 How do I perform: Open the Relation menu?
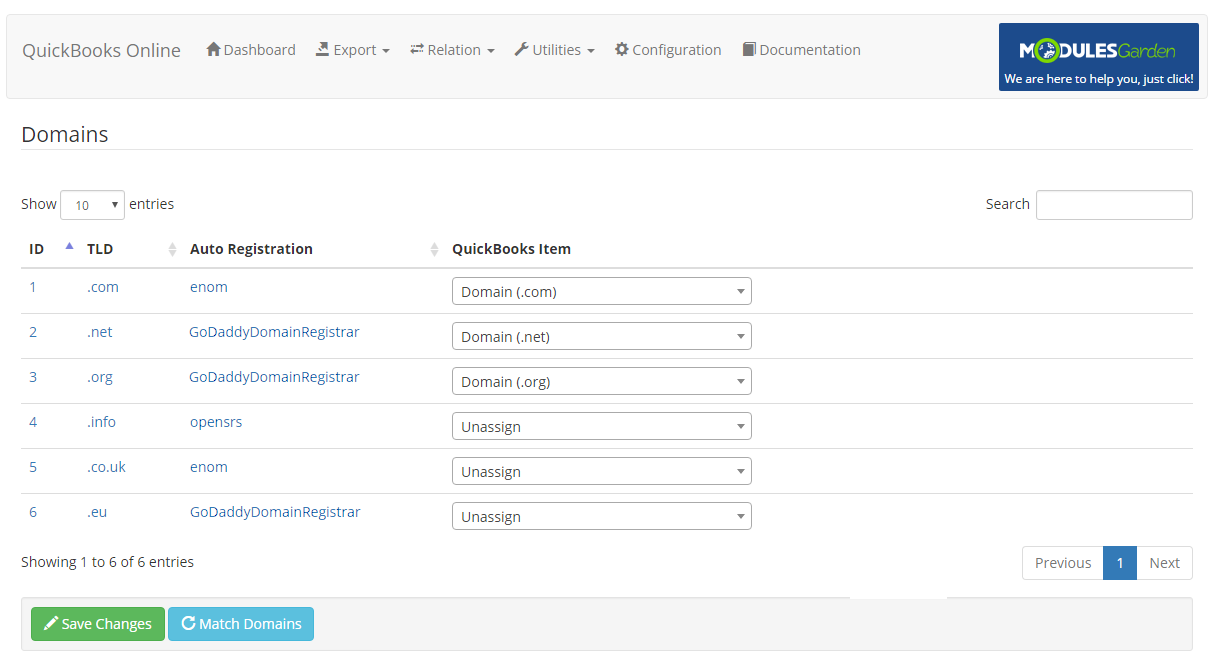(452, 49)
